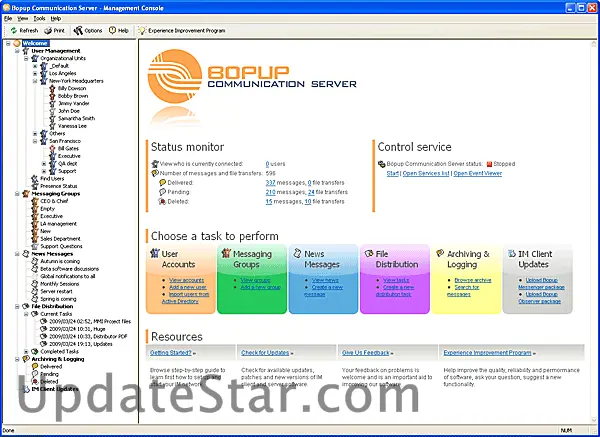Screen dimensions: 600x437
Task: Collapse the User Management node
Action: tap(17, 51)
